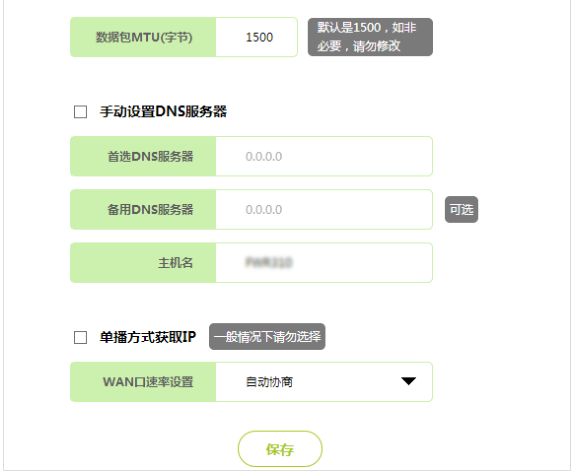Tick the 单播方式获取IP checkbox
Viewport: 576px width, 476px height.
80,337
